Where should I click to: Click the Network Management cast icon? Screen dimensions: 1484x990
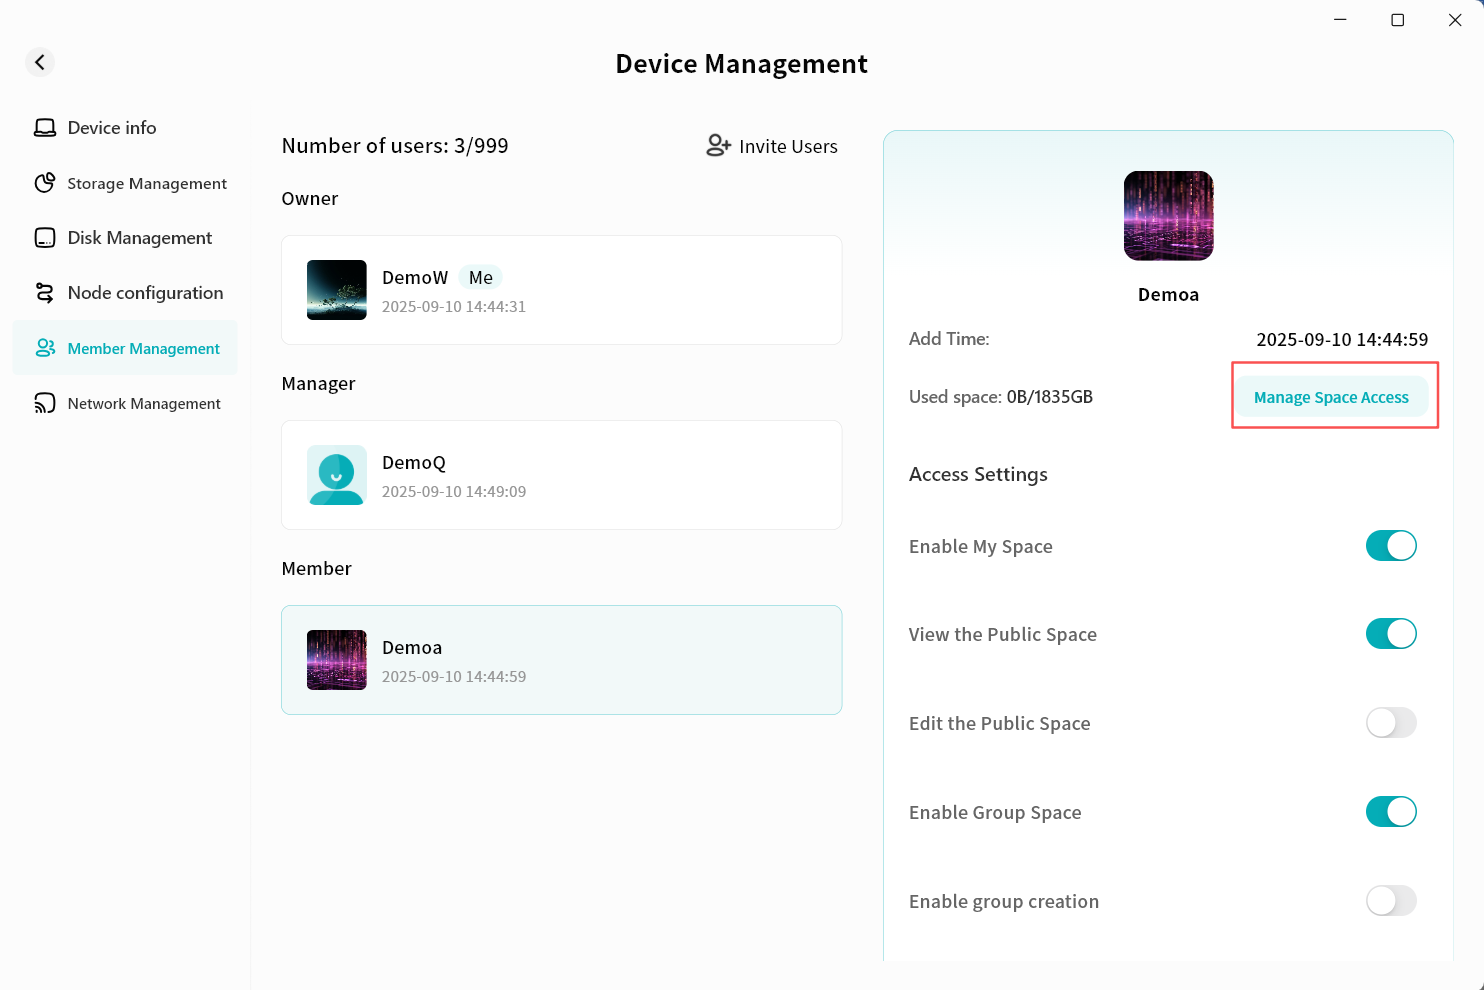[45, 403]
